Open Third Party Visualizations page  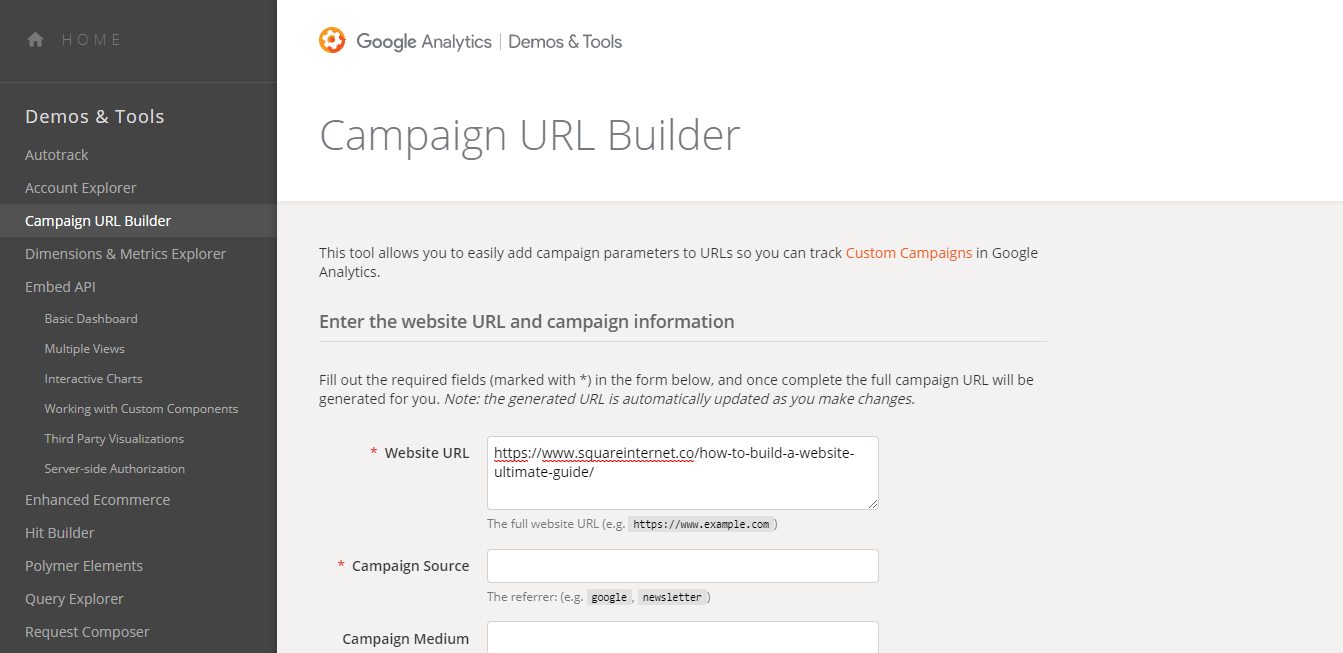(x=114, y=439)
